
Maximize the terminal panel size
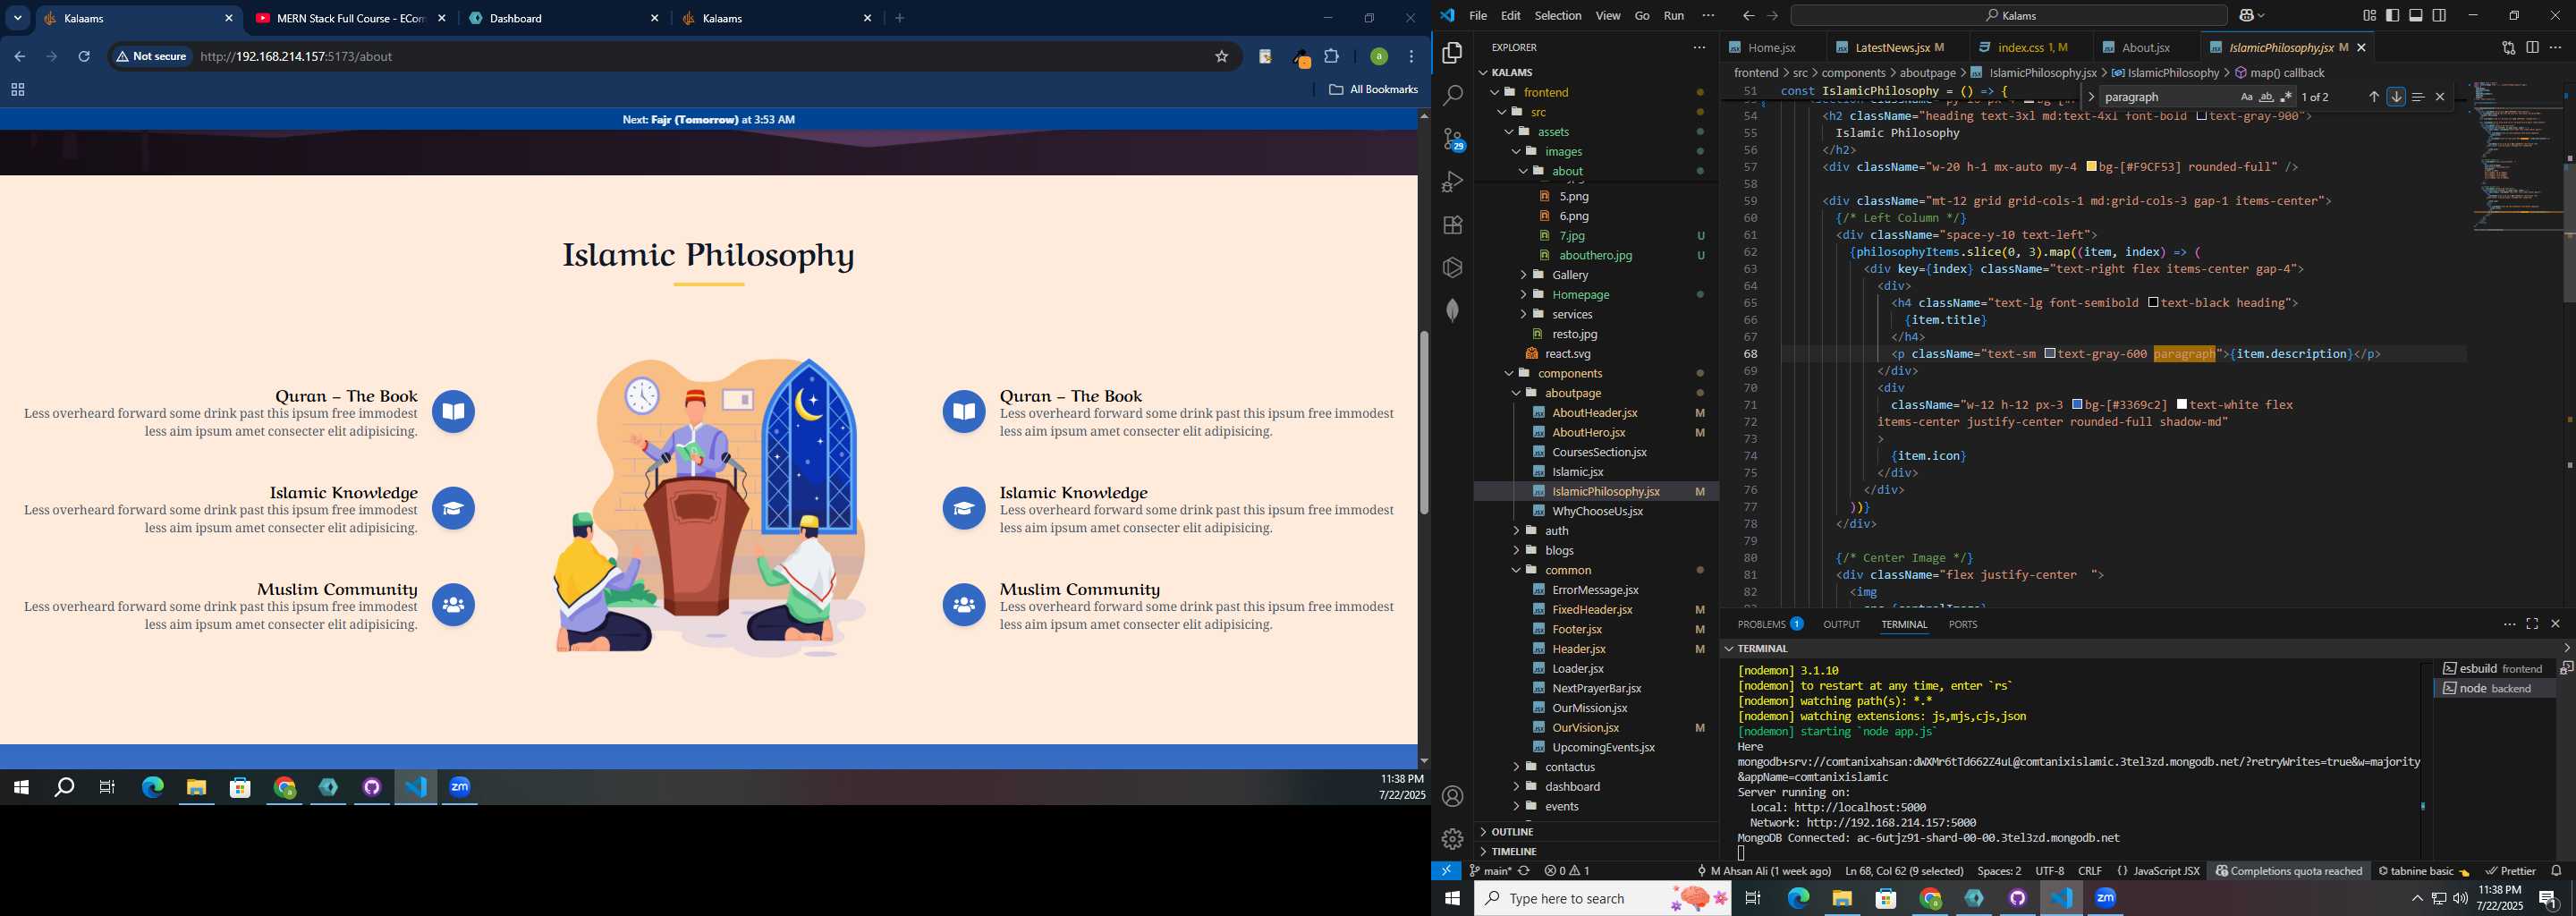pyautogui.click(x=2532, y=624)
